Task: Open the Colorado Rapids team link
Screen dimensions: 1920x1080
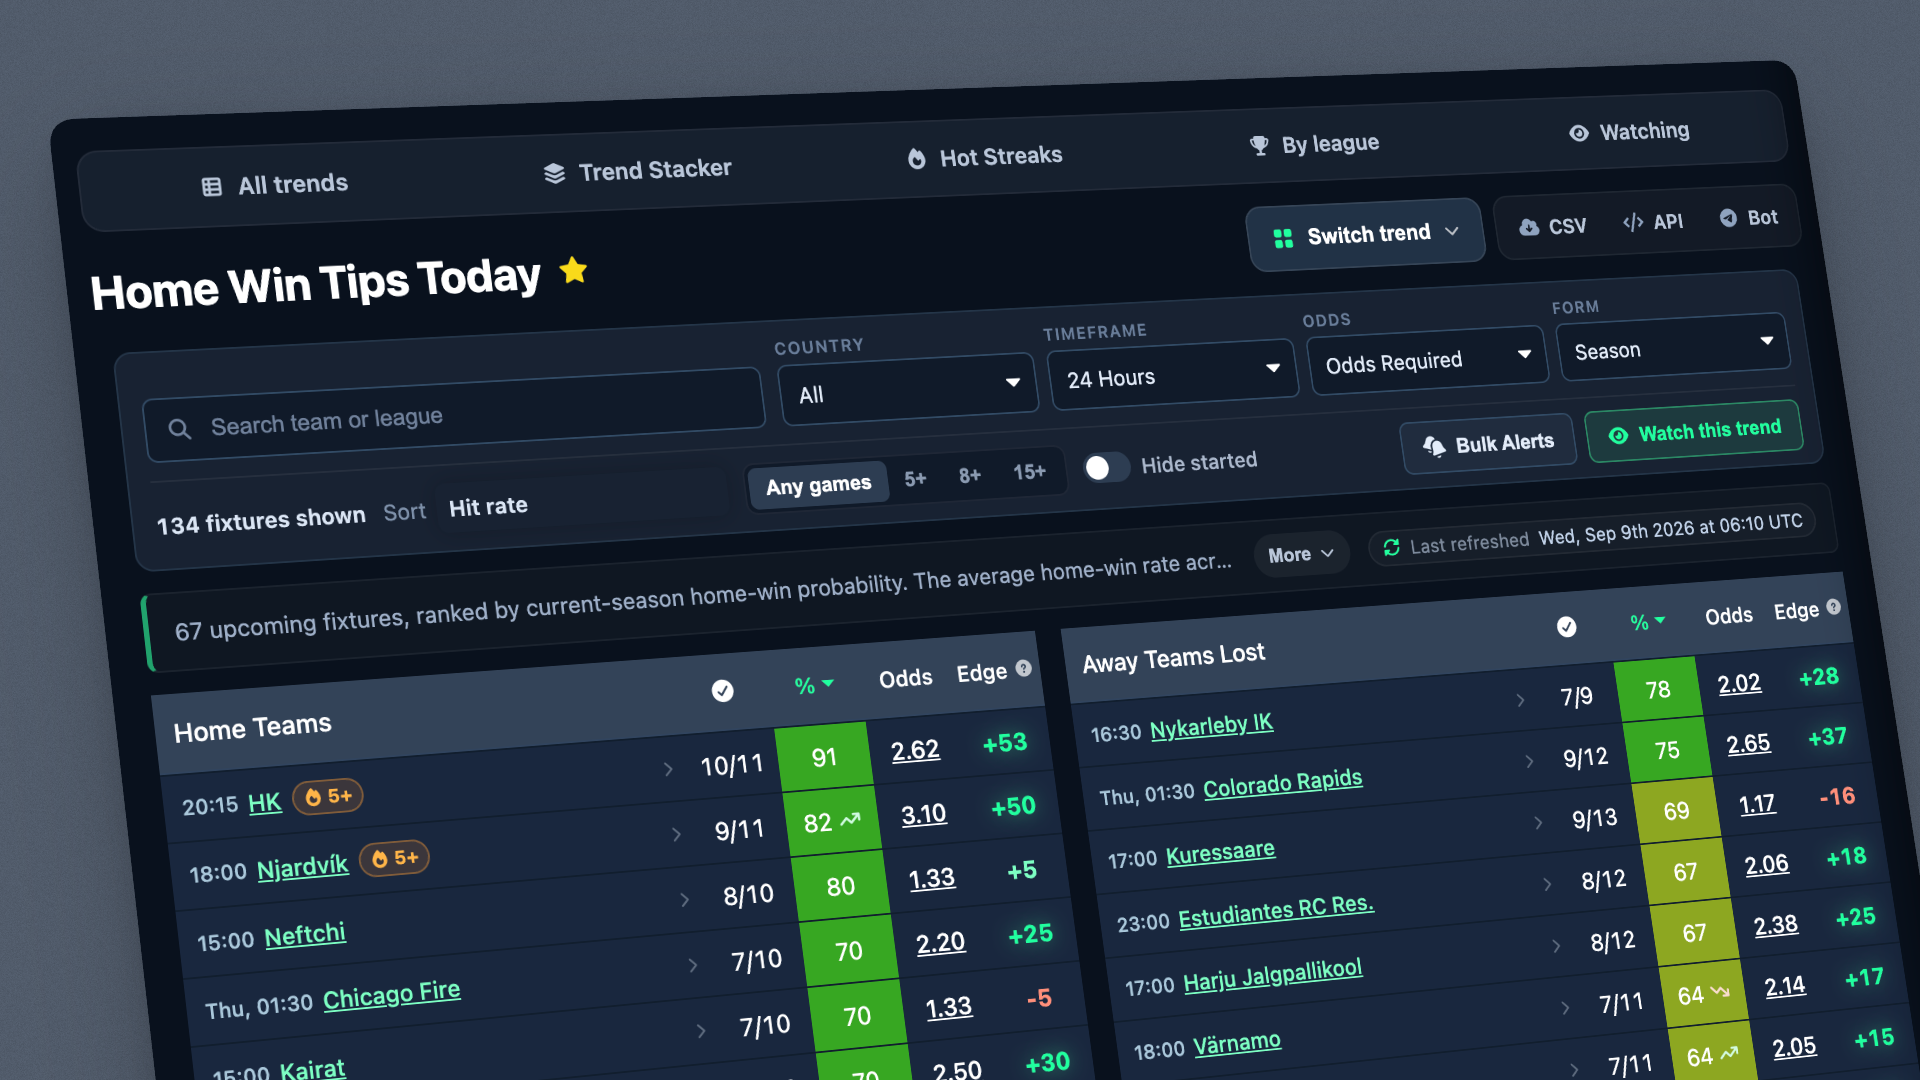Action: (x=1282, y=783)
